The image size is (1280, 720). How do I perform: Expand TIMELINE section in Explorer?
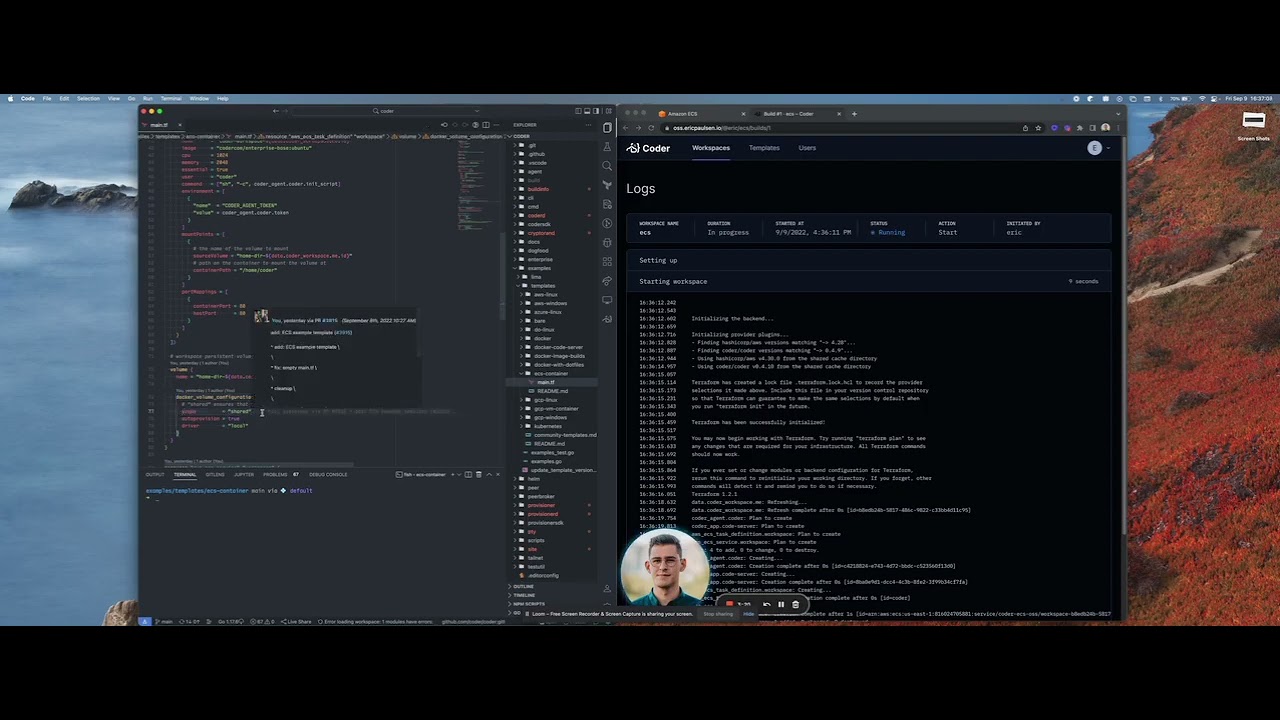[x=525, y=595]
